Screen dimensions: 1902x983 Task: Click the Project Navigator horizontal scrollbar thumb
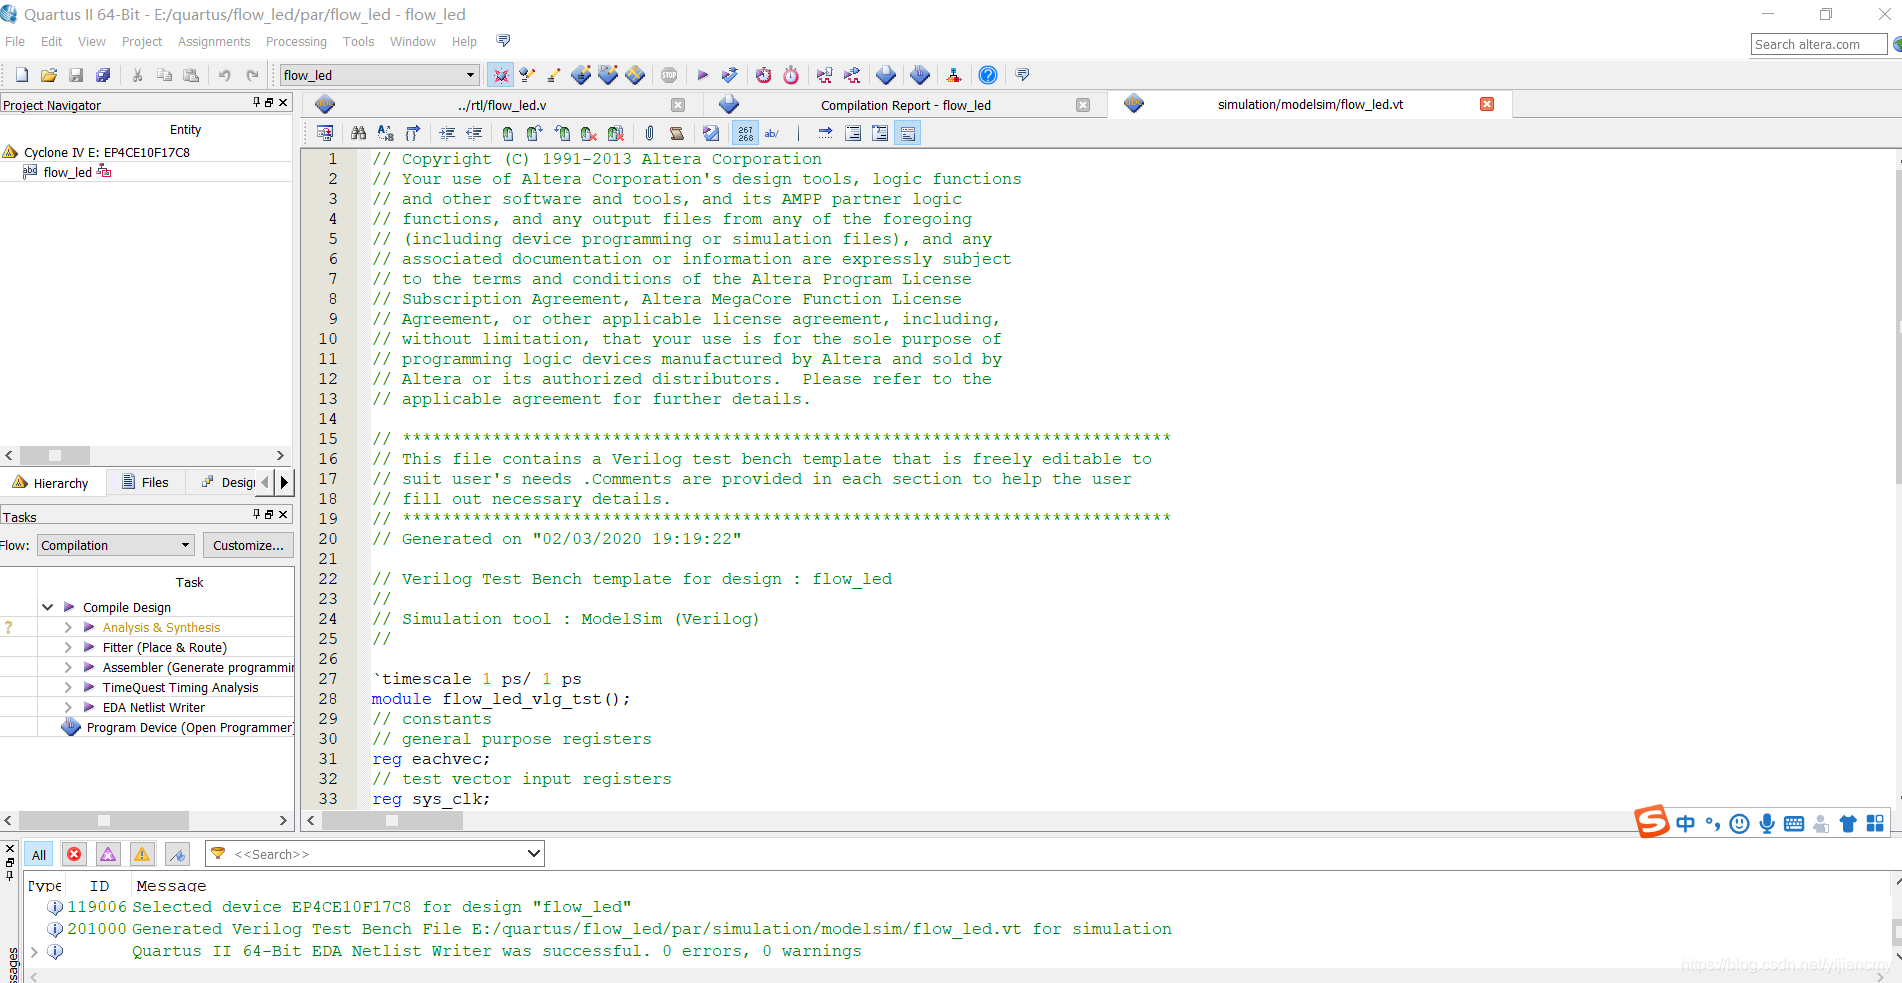[x=54, y=455]
